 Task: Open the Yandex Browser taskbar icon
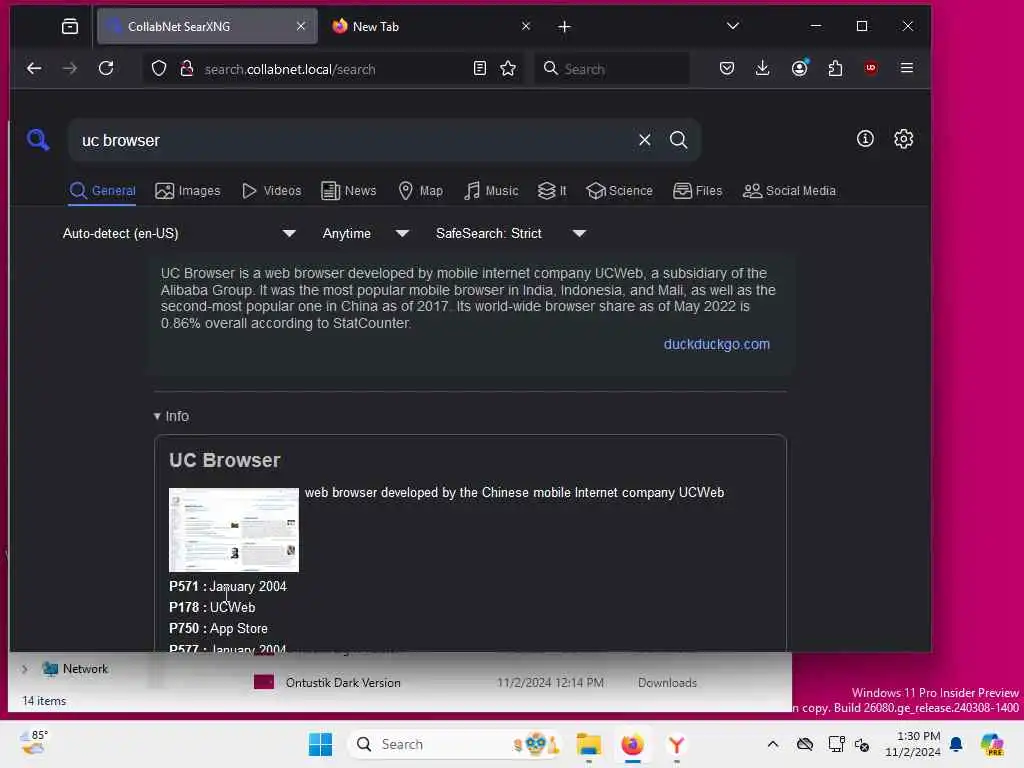677,744
